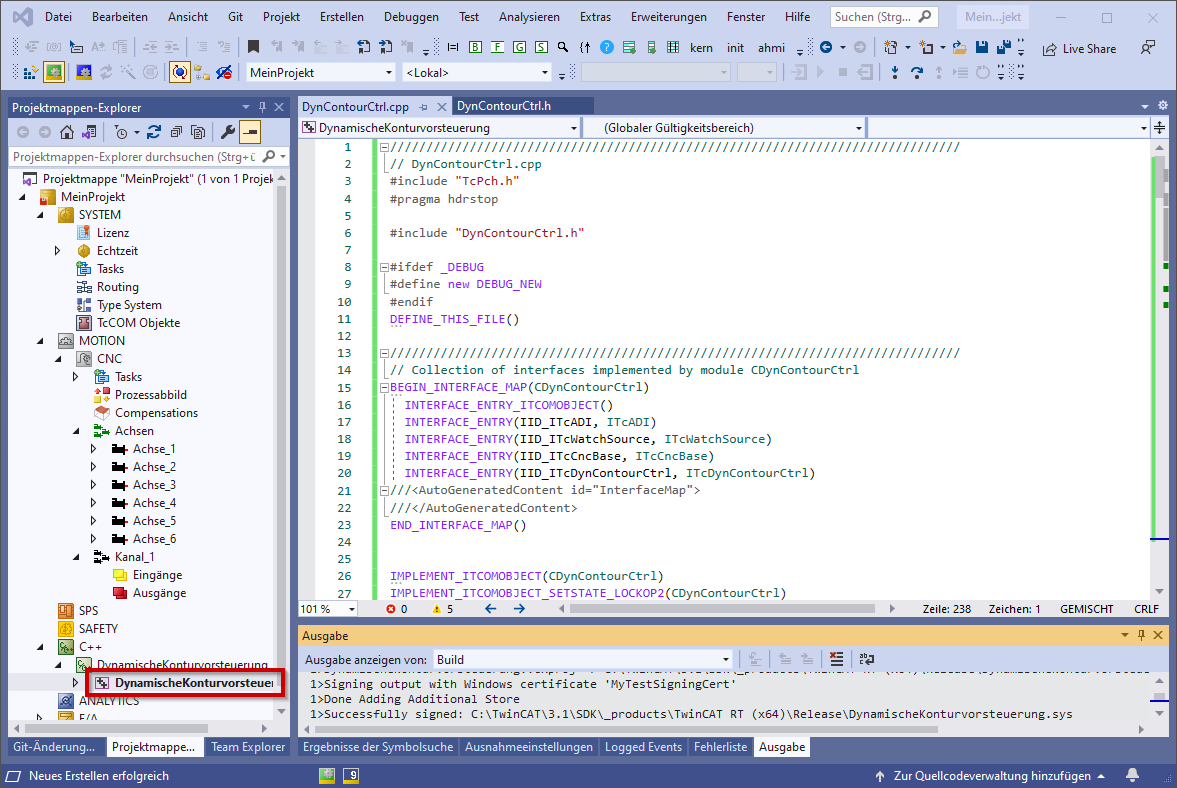
Task: Toggle the bookmark icon in the toolbar
Action: click(254, 47)
